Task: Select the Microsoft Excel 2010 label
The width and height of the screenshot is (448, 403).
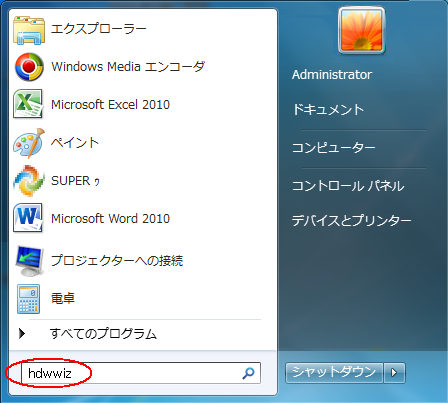Action: 110,105
